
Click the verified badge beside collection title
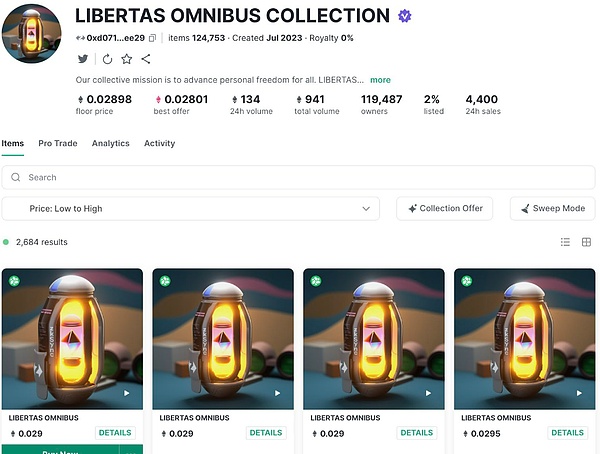click(x=404, y=16)
